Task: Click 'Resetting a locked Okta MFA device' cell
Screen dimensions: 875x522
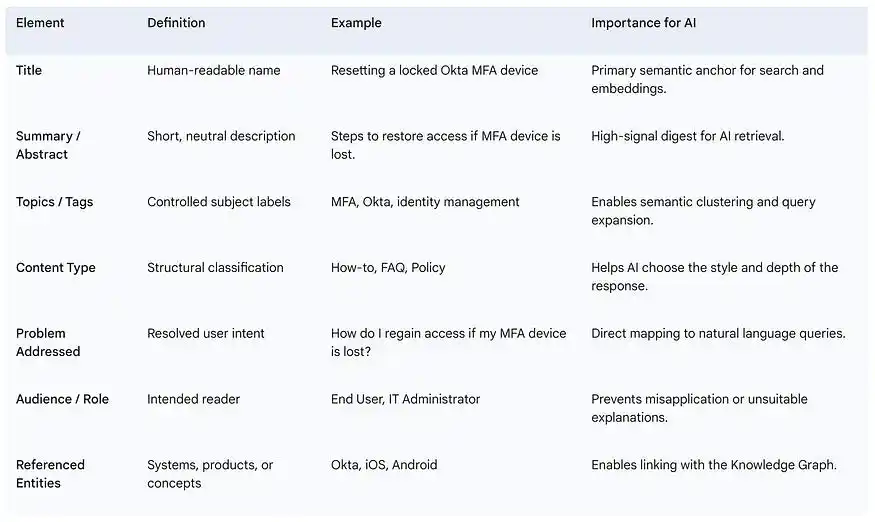Action: [434, 70]
